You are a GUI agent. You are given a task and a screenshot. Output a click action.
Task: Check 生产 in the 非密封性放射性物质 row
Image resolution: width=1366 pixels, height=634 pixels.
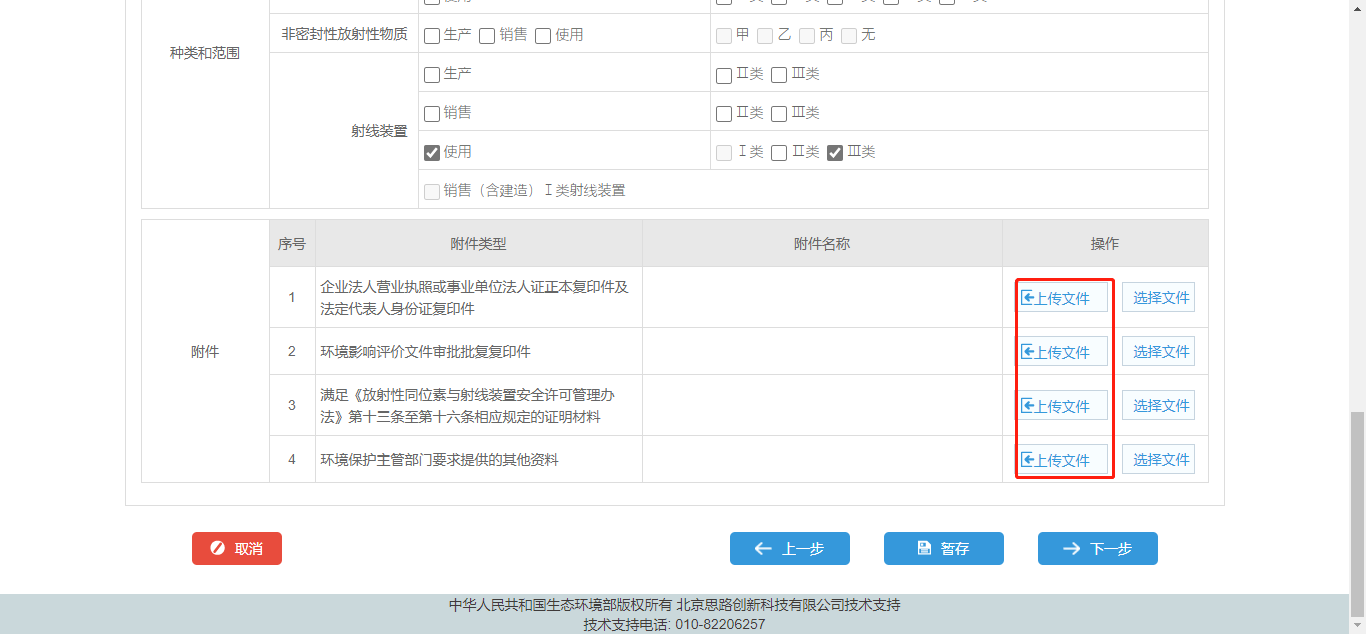432,36
